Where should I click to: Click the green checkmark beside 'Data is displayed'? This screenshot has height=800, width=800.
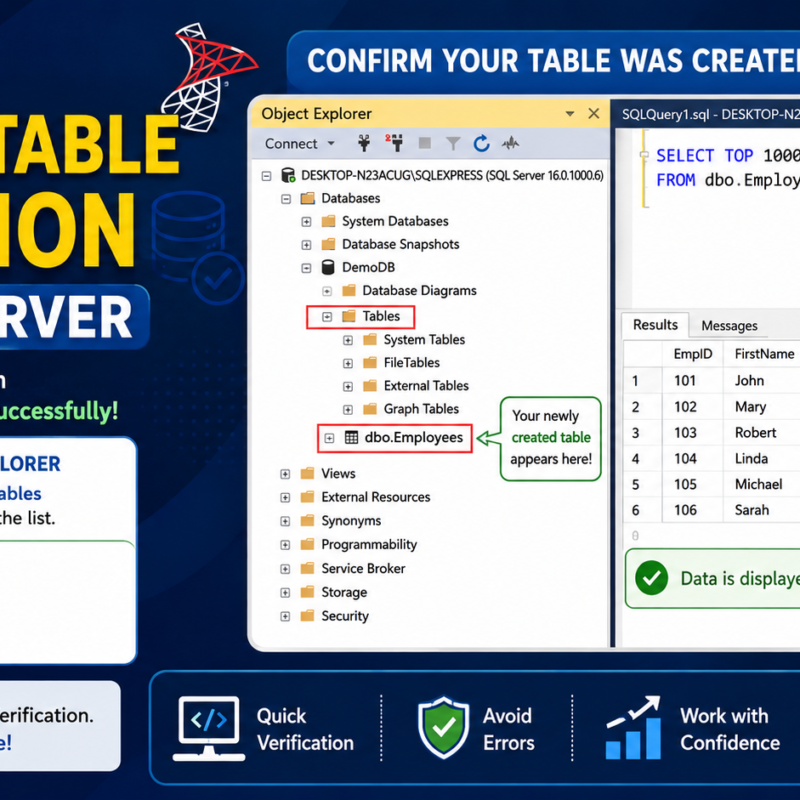click(x=652, y=578)
